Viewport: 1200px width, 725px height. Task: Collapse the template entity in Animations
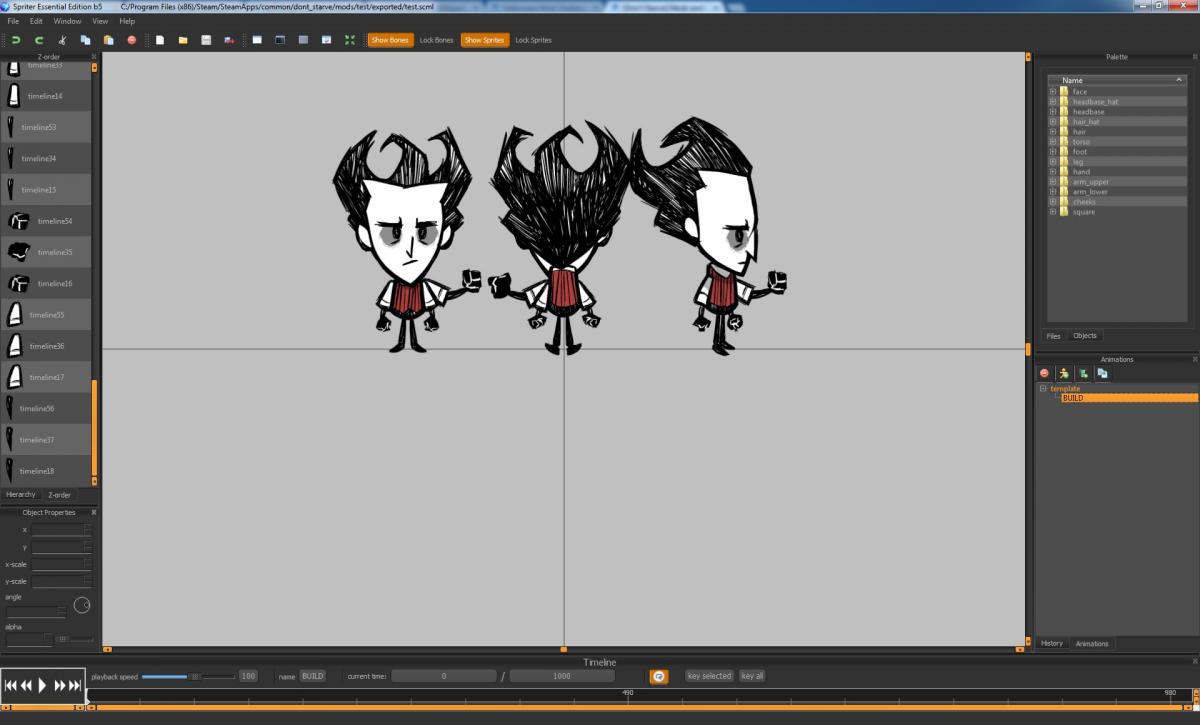click(x=1043, y=388)
